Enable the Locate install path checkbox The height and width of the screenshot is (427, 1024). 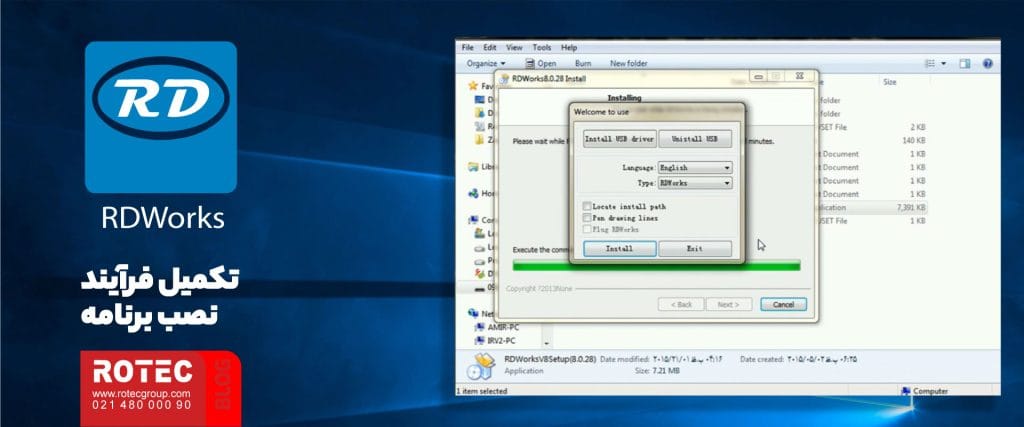(x=587, y=206)
